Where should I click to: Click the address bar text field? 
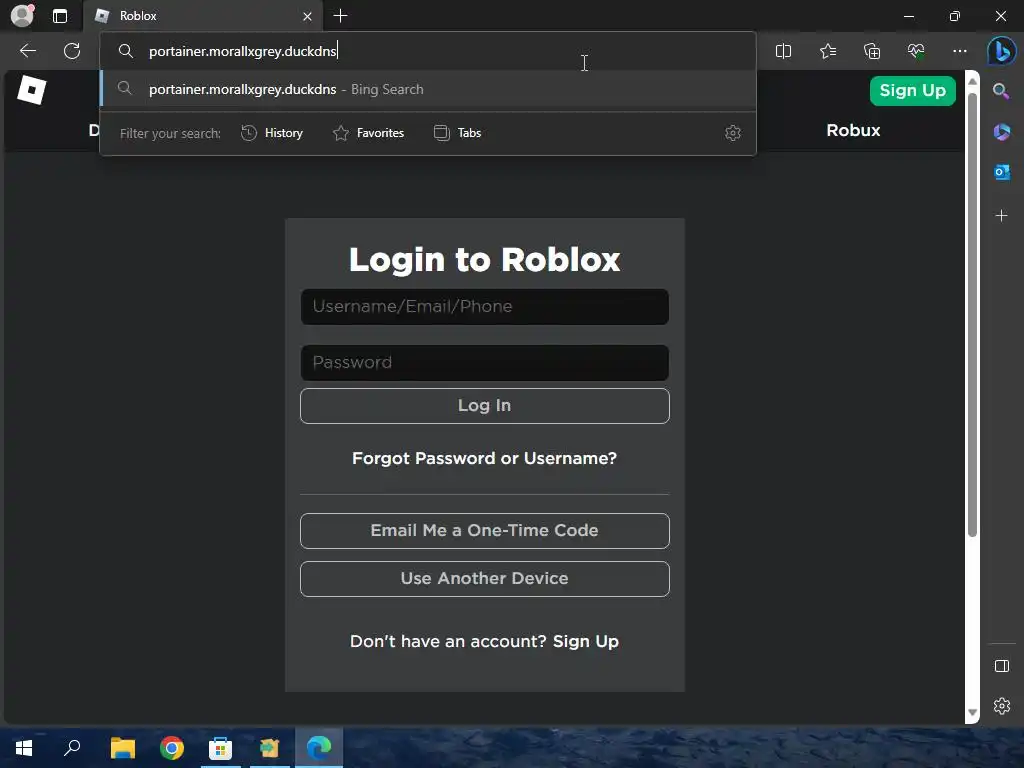point(428,51)
